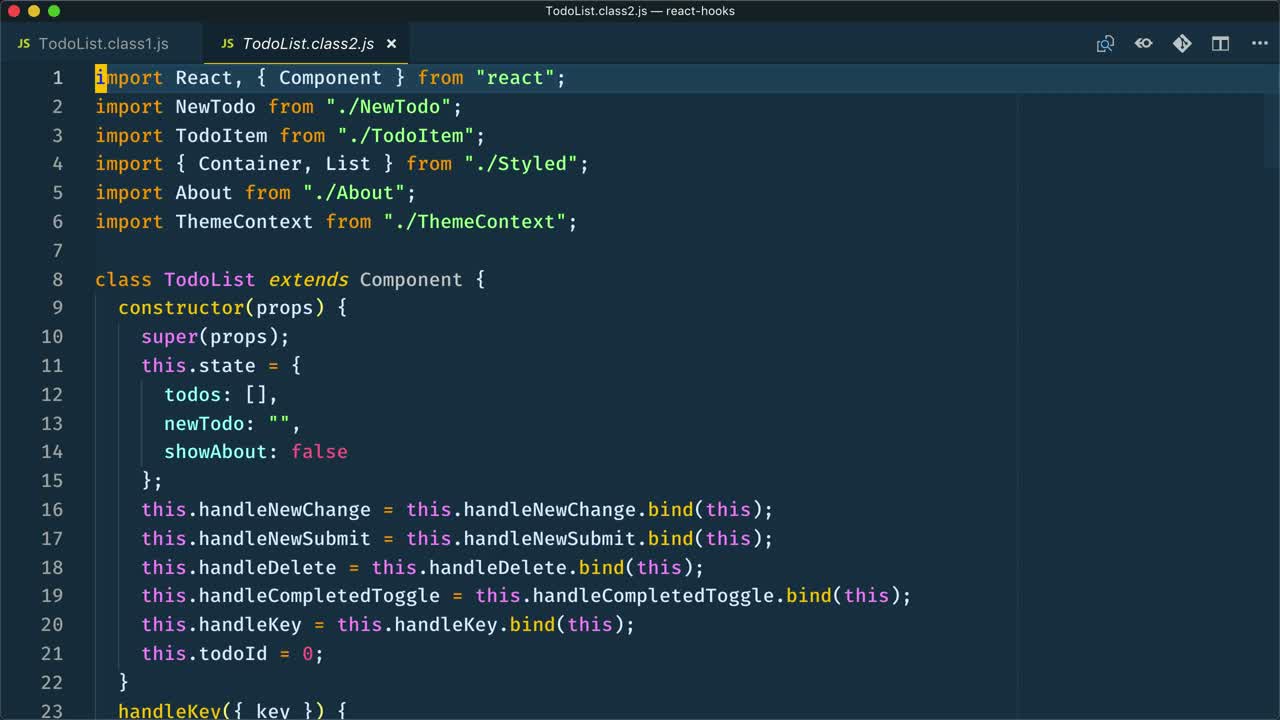Click the Split Editor icon
This screenshot has height=720, width=1280.
1220,43
